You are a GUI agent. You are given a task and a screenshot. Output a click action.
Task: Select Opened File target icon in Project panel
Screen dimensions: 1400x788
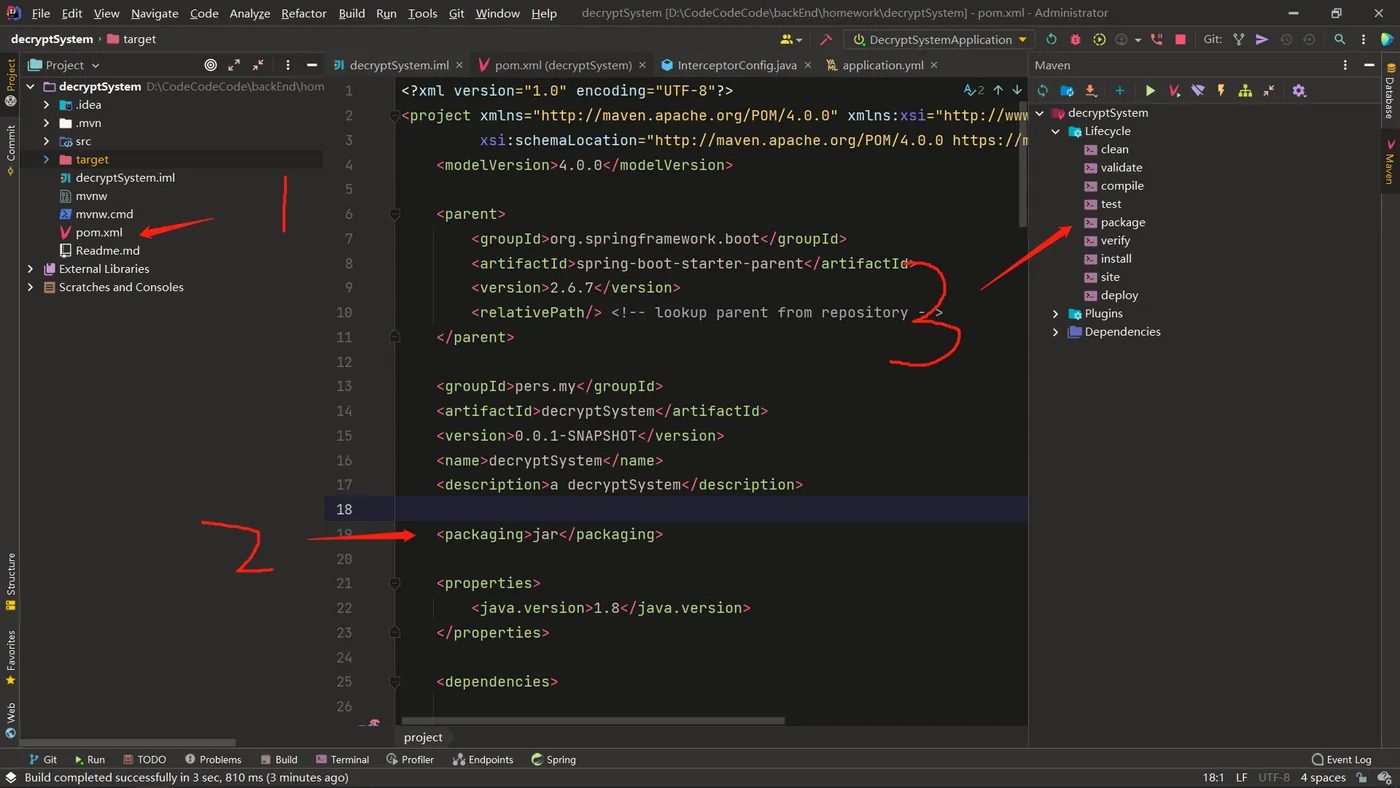[210, 65]
